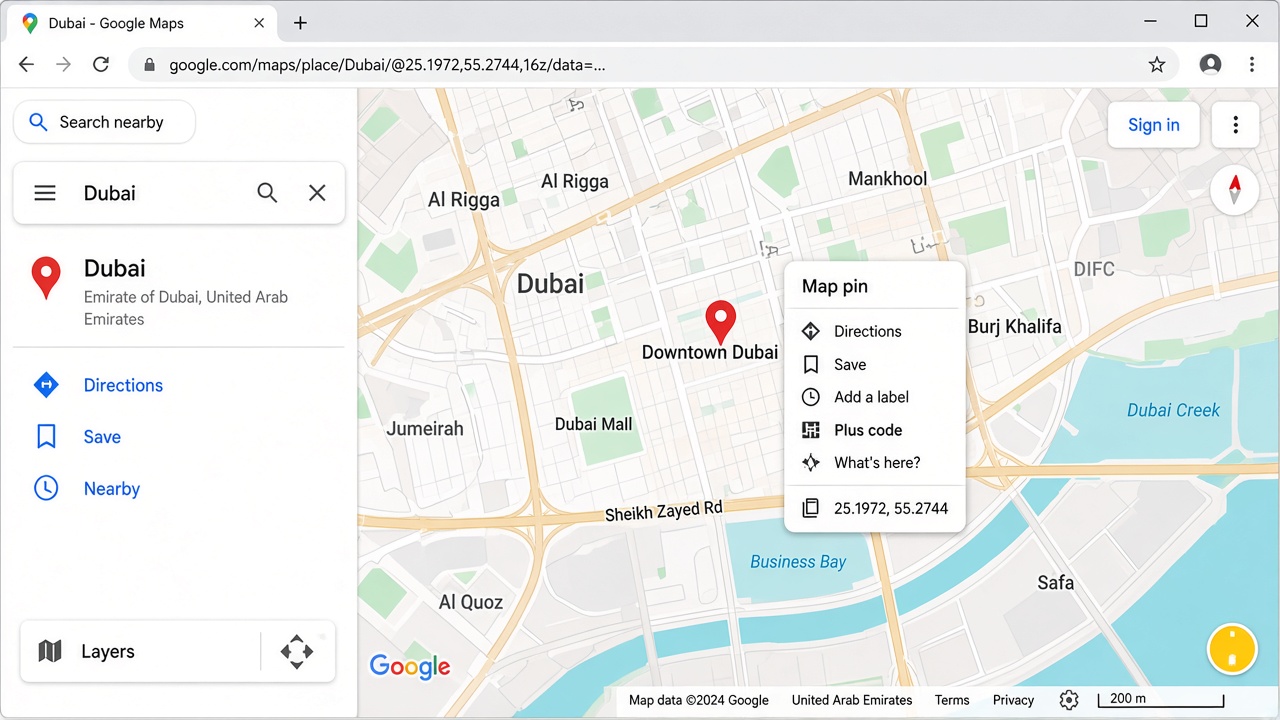Click the four-arrow pan icon beside Layers
The width and height of the screenshot is (1280, 720).
297,651
